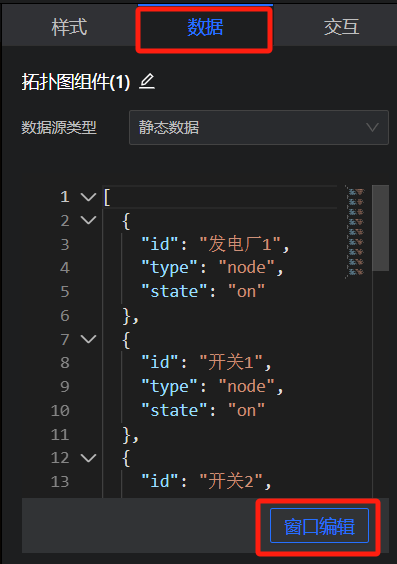The image size is (397, 564).
Task: Collapse the code block at line 1
Action: 88,197
